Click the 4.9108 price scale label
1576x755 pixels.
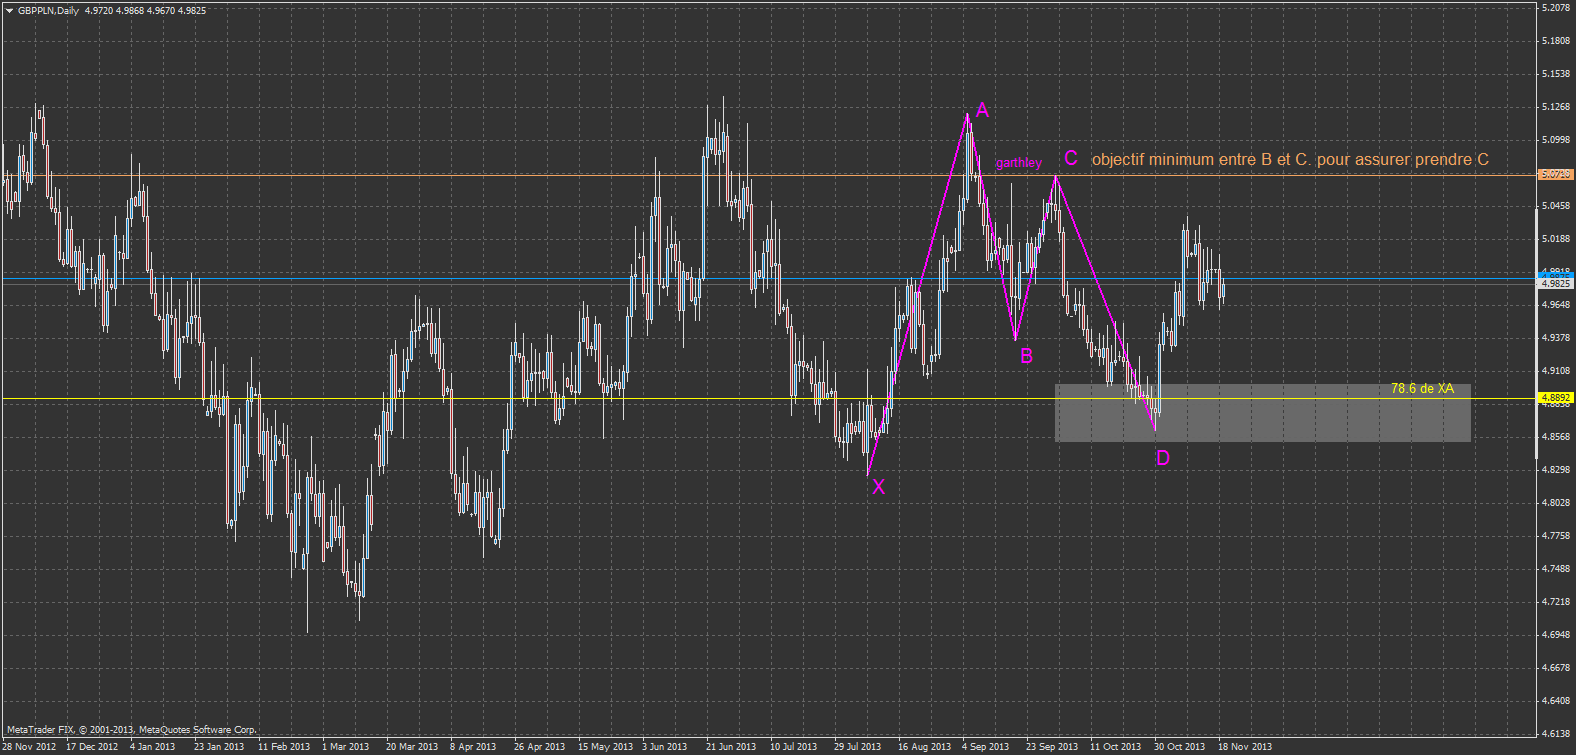click(1555, 371)
